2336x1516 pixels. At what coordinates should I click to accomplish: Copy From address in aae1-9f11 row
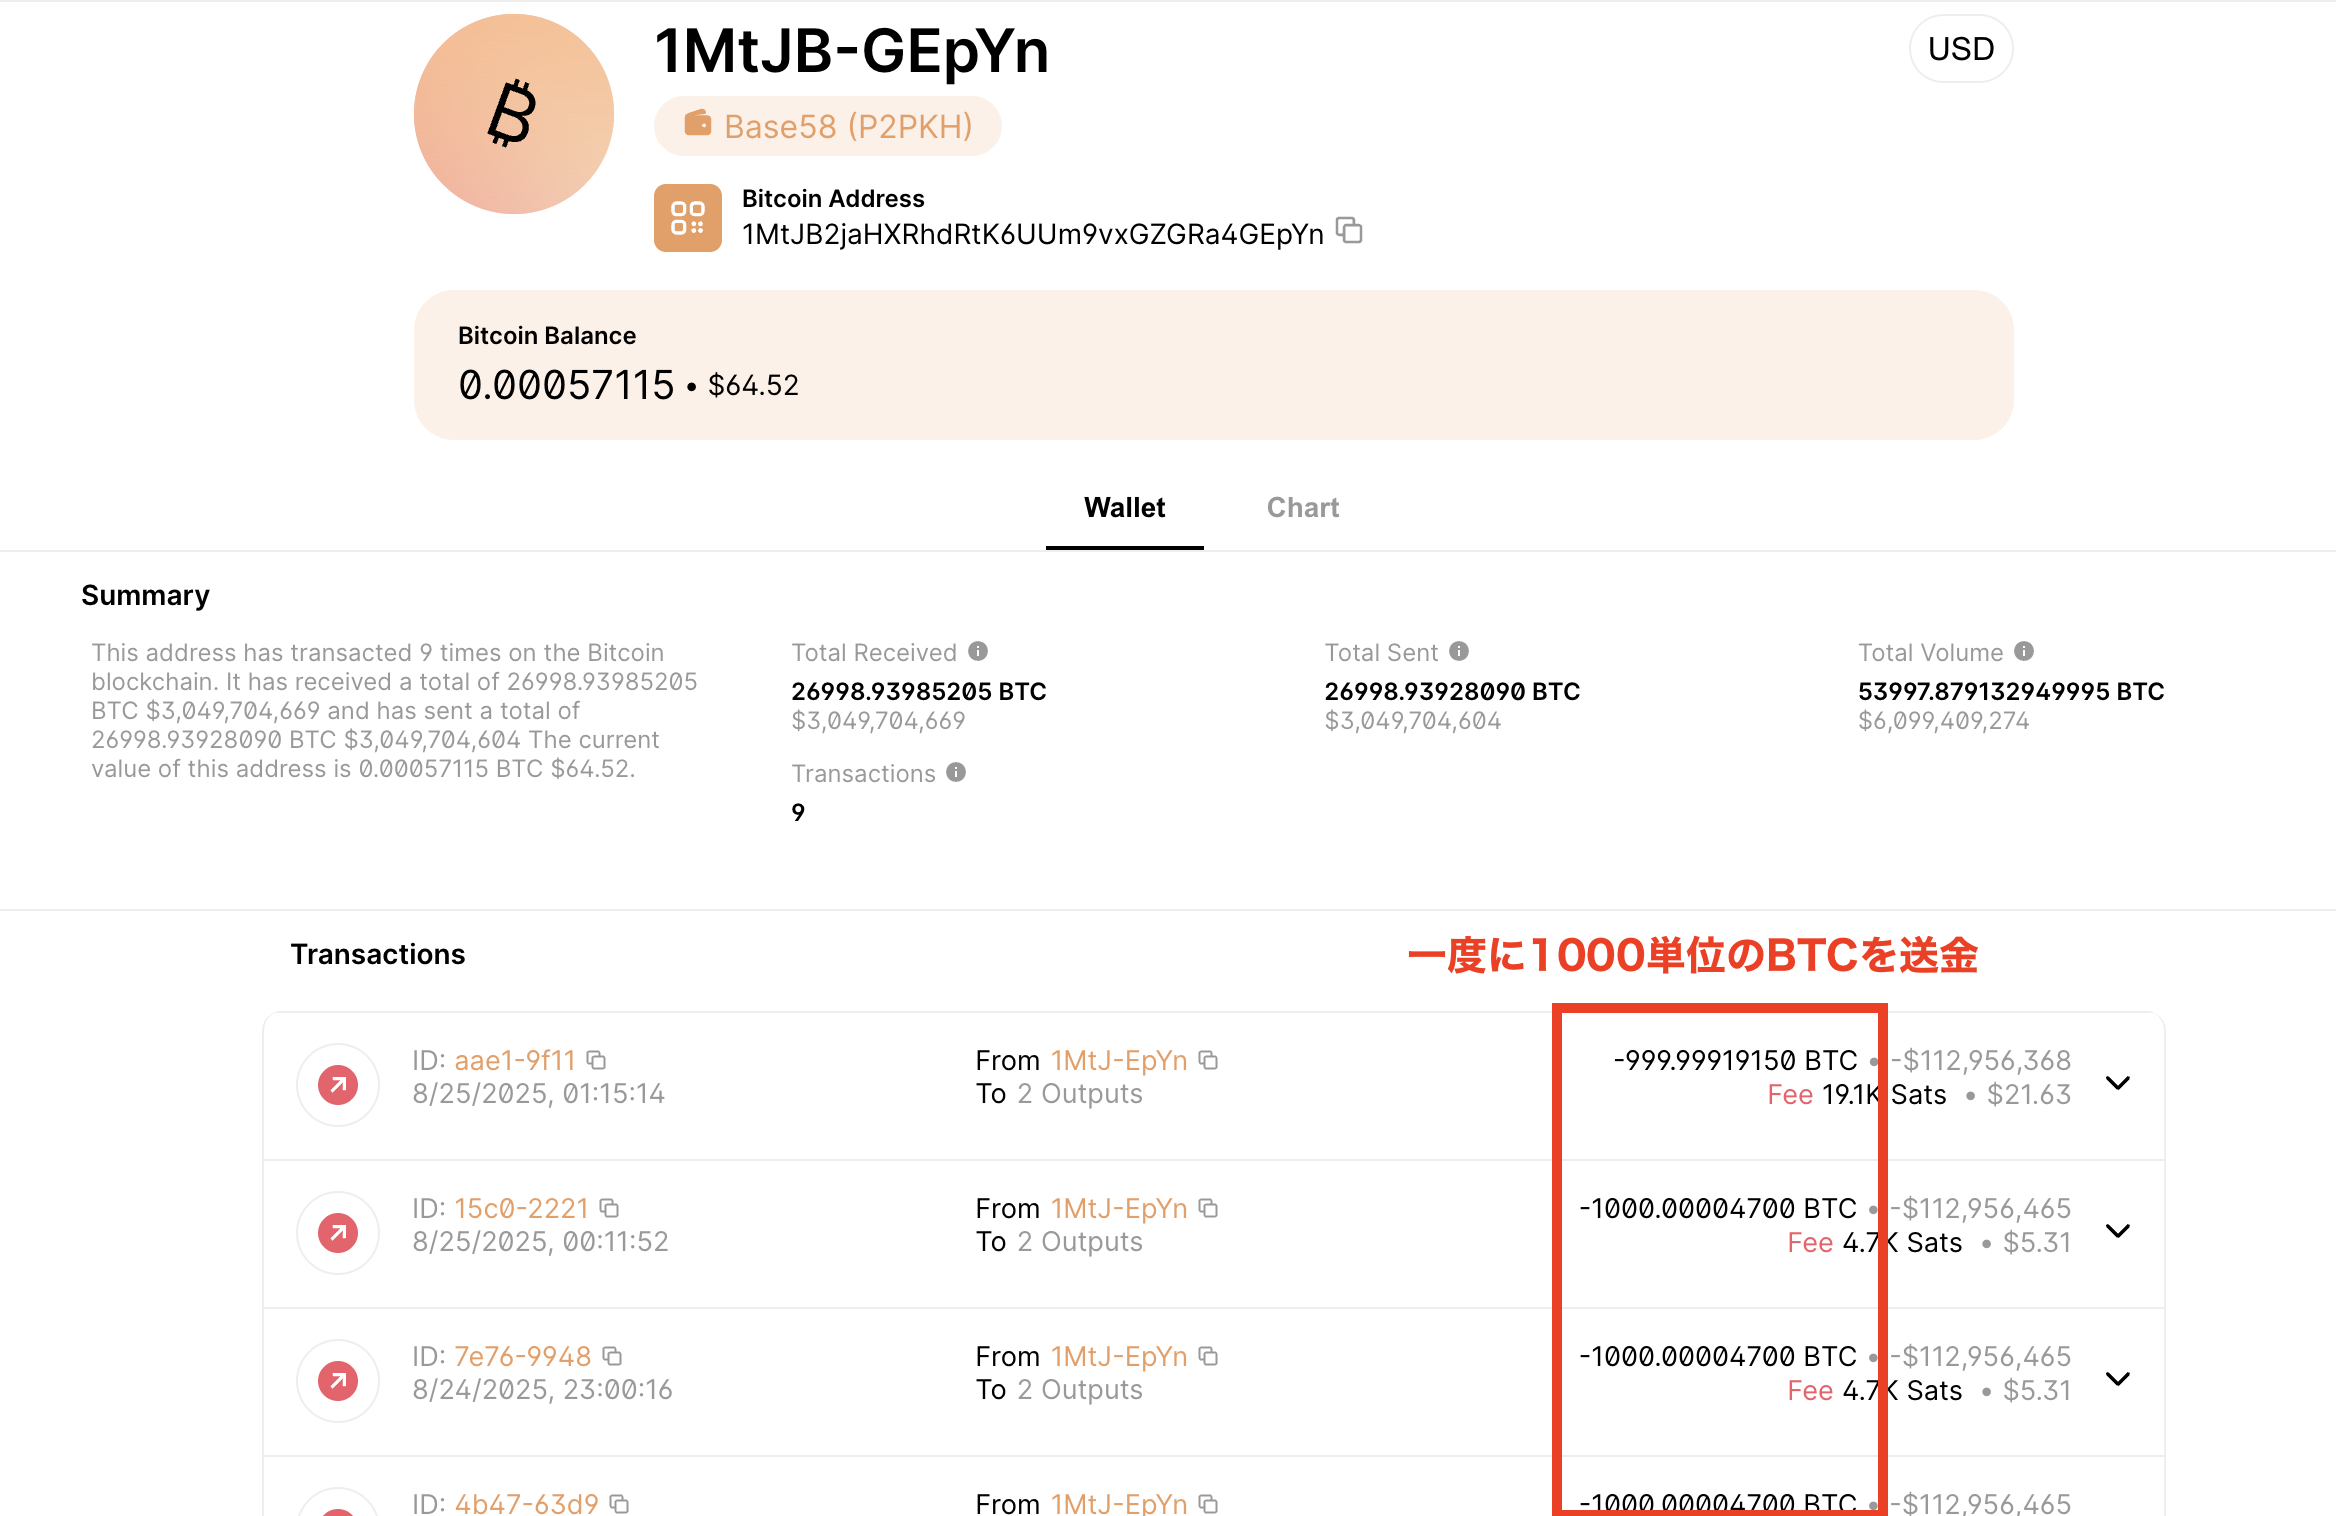click(x=1209, y=1060)
